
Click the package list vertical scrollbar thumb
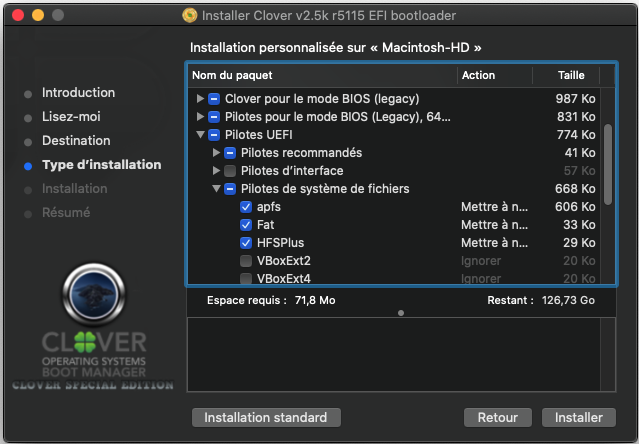[608, 165]
